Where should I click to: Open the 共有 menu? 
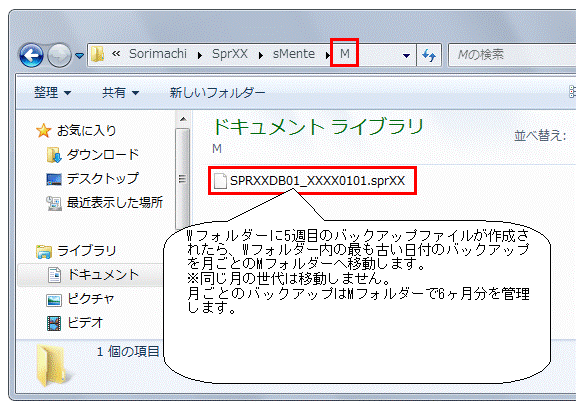120,93
